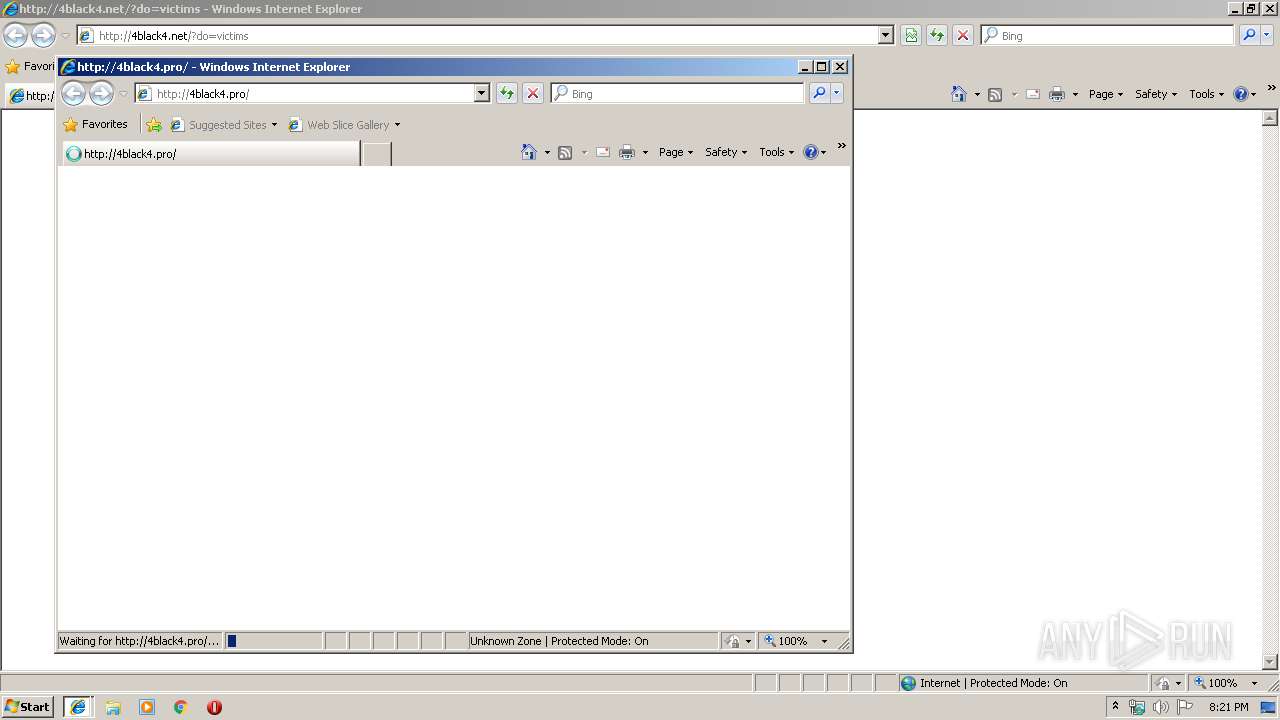The height and width of the screenshot is (720, 1280).
Task: Click Refresh icon in background window address bar
Action: click(x=937, y=35)
